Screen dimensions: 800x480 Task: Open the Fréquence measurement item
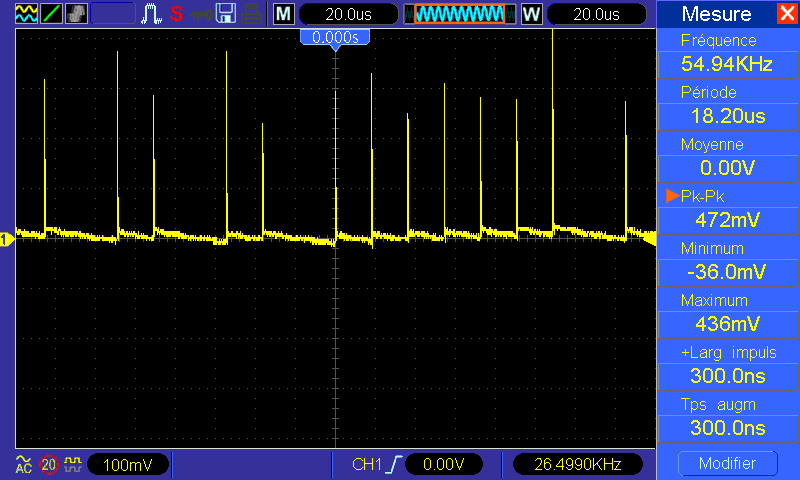[726, 53]
